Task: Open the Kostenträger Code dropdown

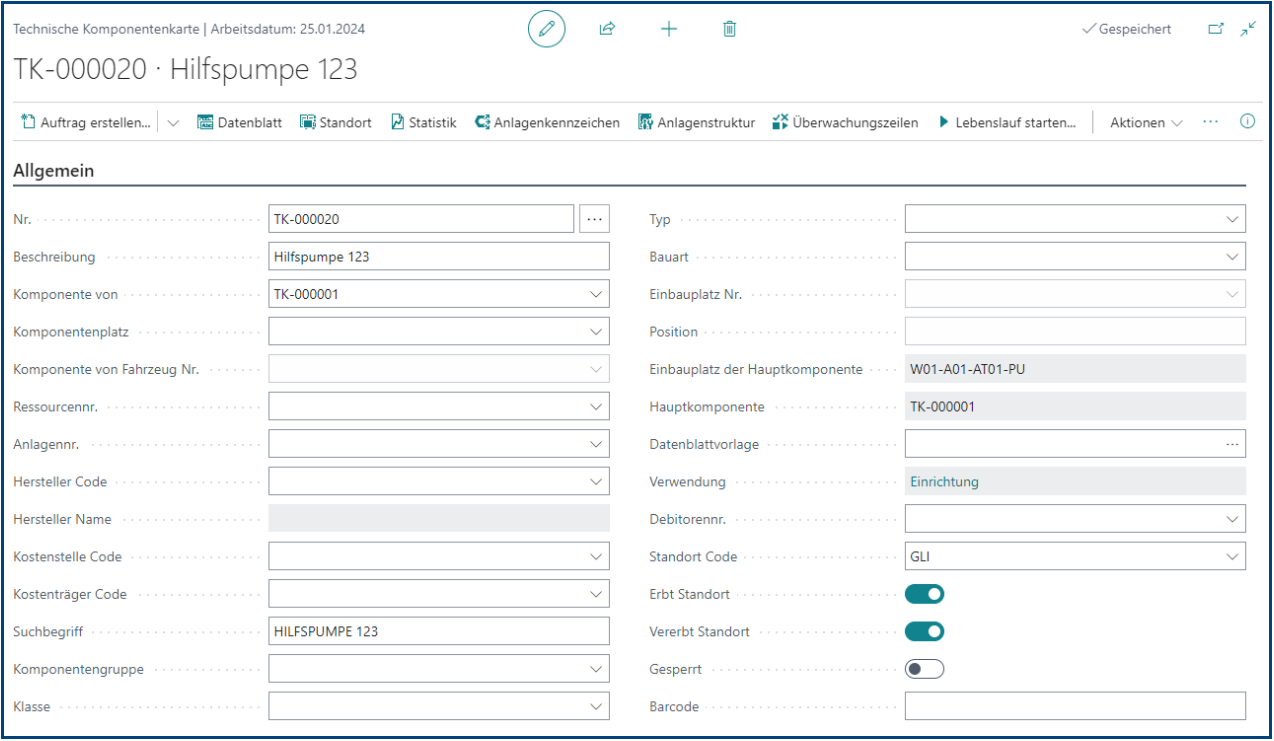Action: coord(596,594)
